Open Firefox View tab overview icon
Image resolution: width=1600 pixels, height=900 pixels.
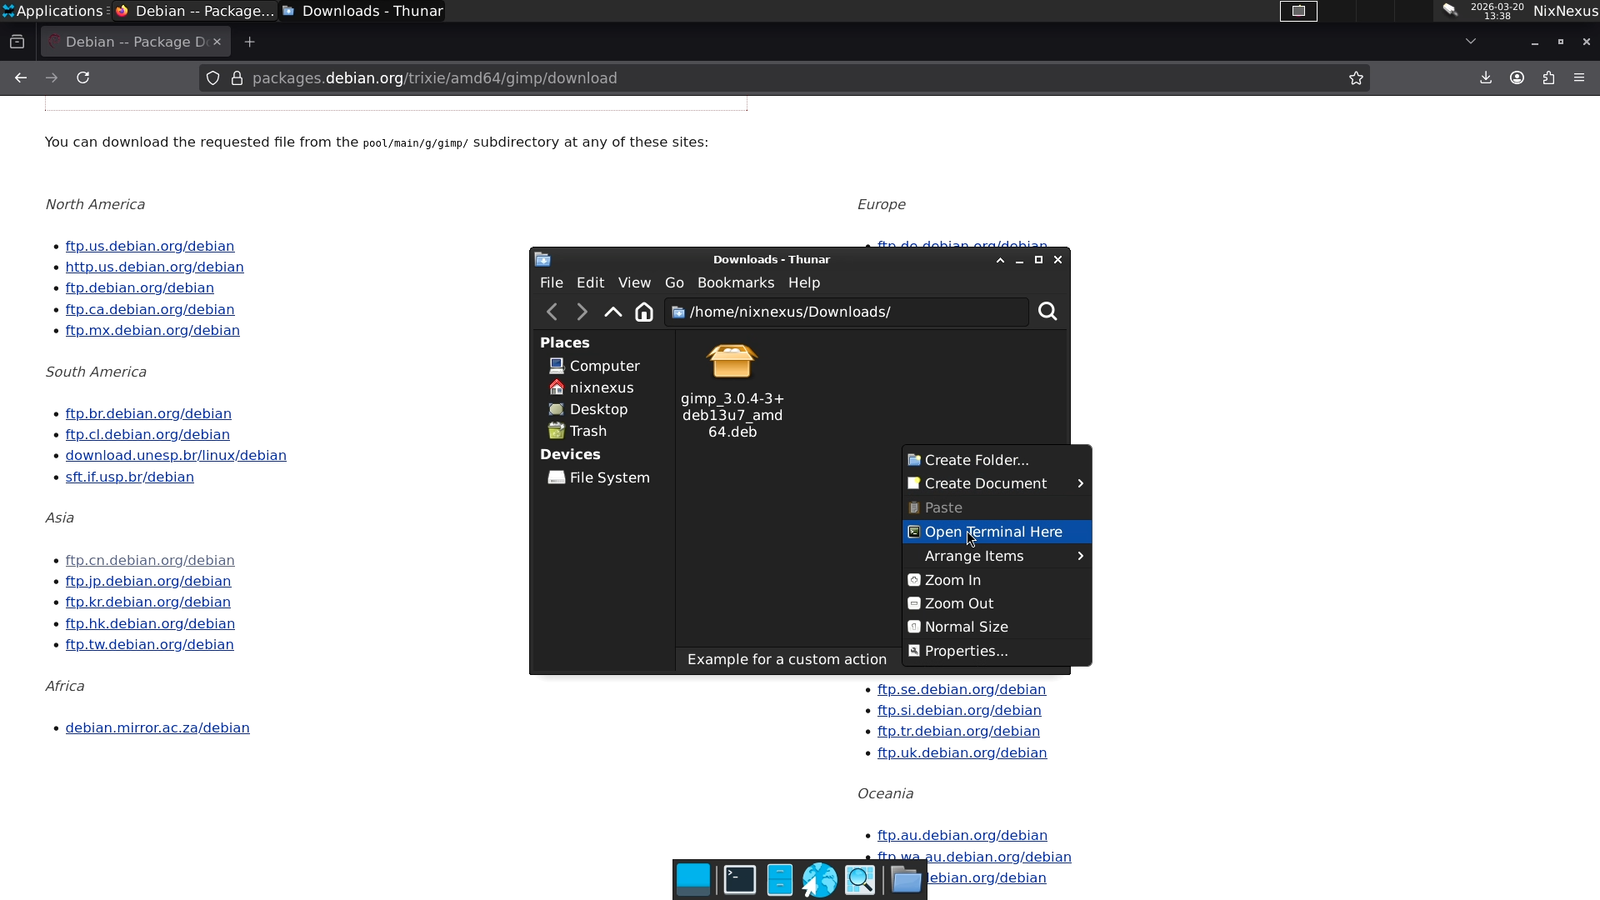(17, 42)
